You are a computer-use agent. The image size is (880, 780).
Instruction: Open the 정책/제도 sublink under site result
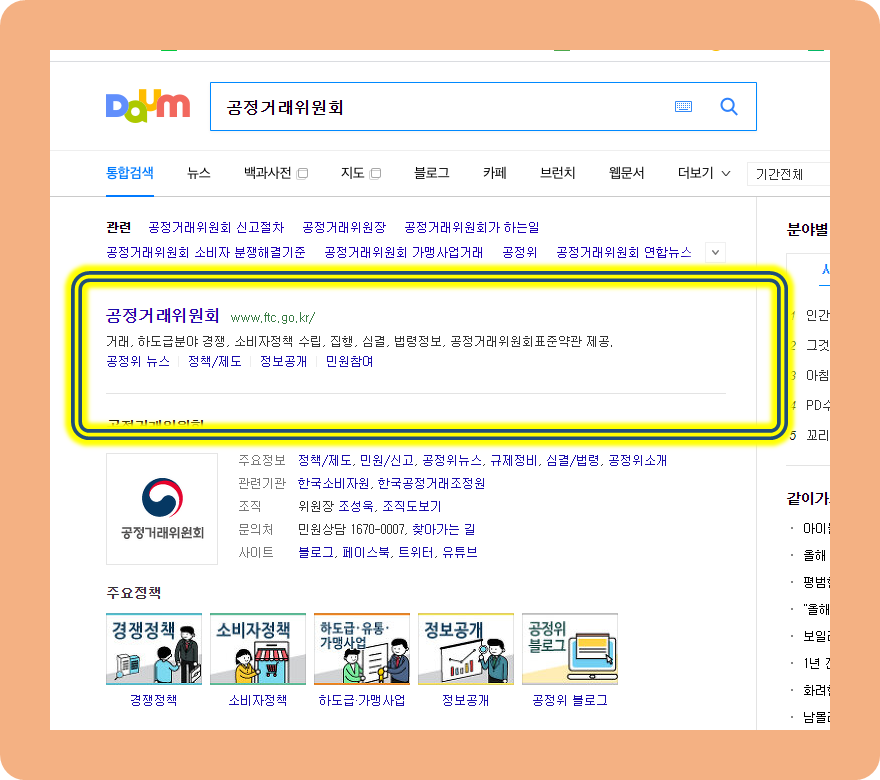point(214,361)
